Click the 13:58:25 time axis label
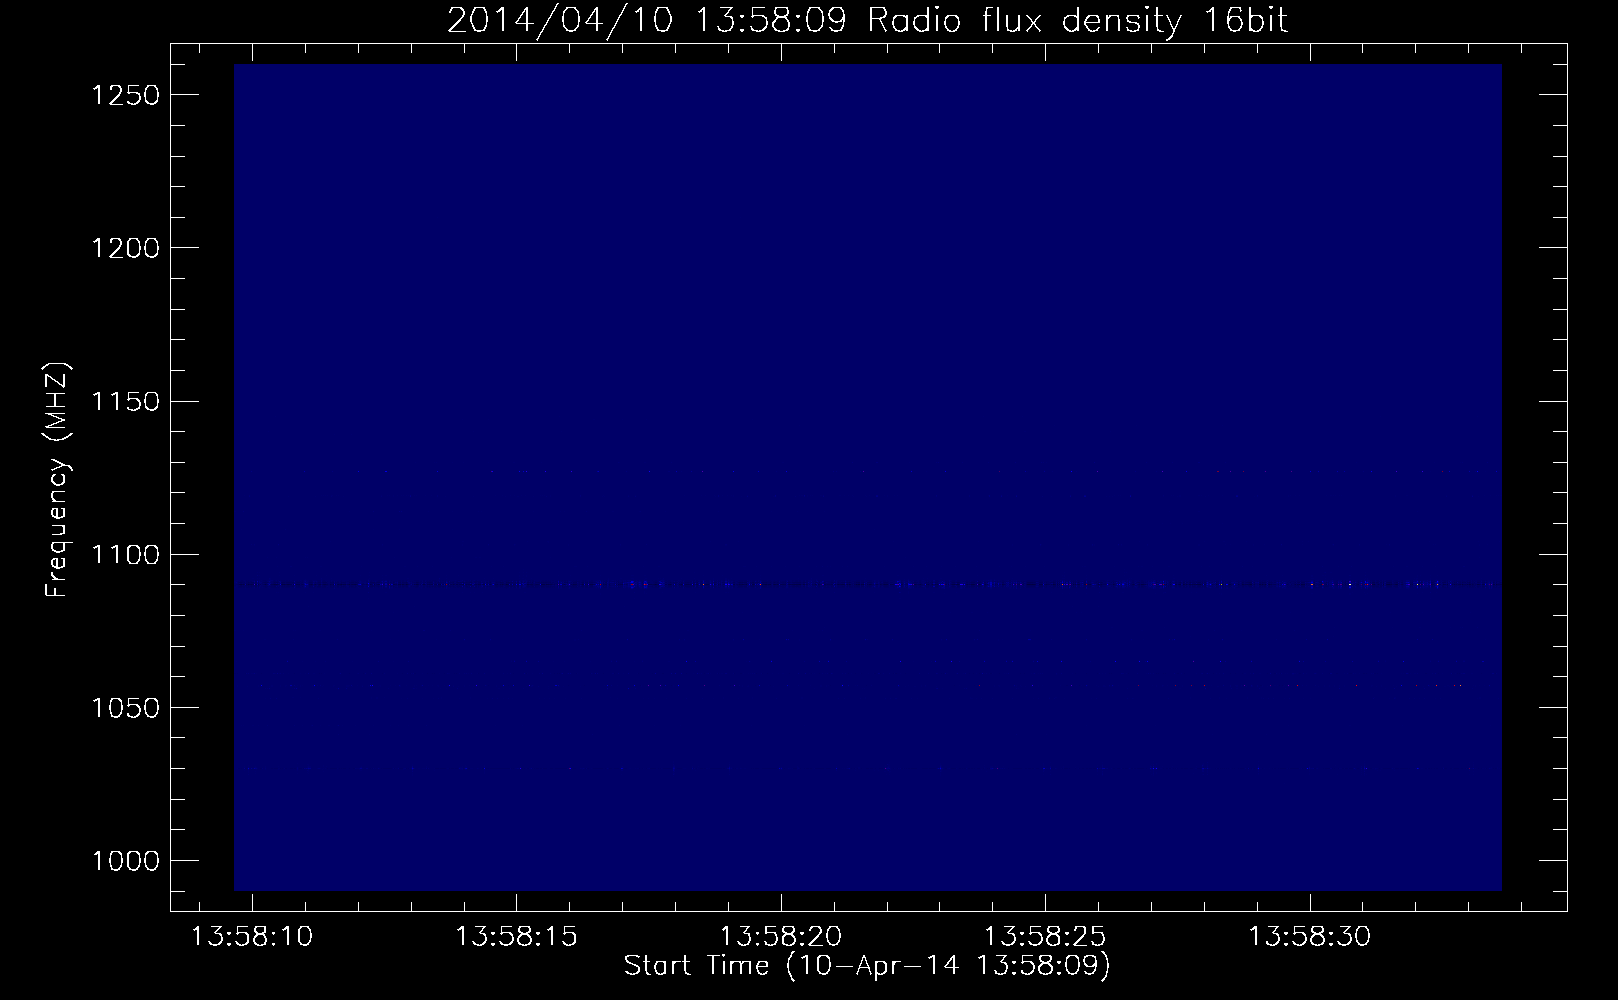The height and width of the screenshot is (1000, 1618). point(1045,938)
